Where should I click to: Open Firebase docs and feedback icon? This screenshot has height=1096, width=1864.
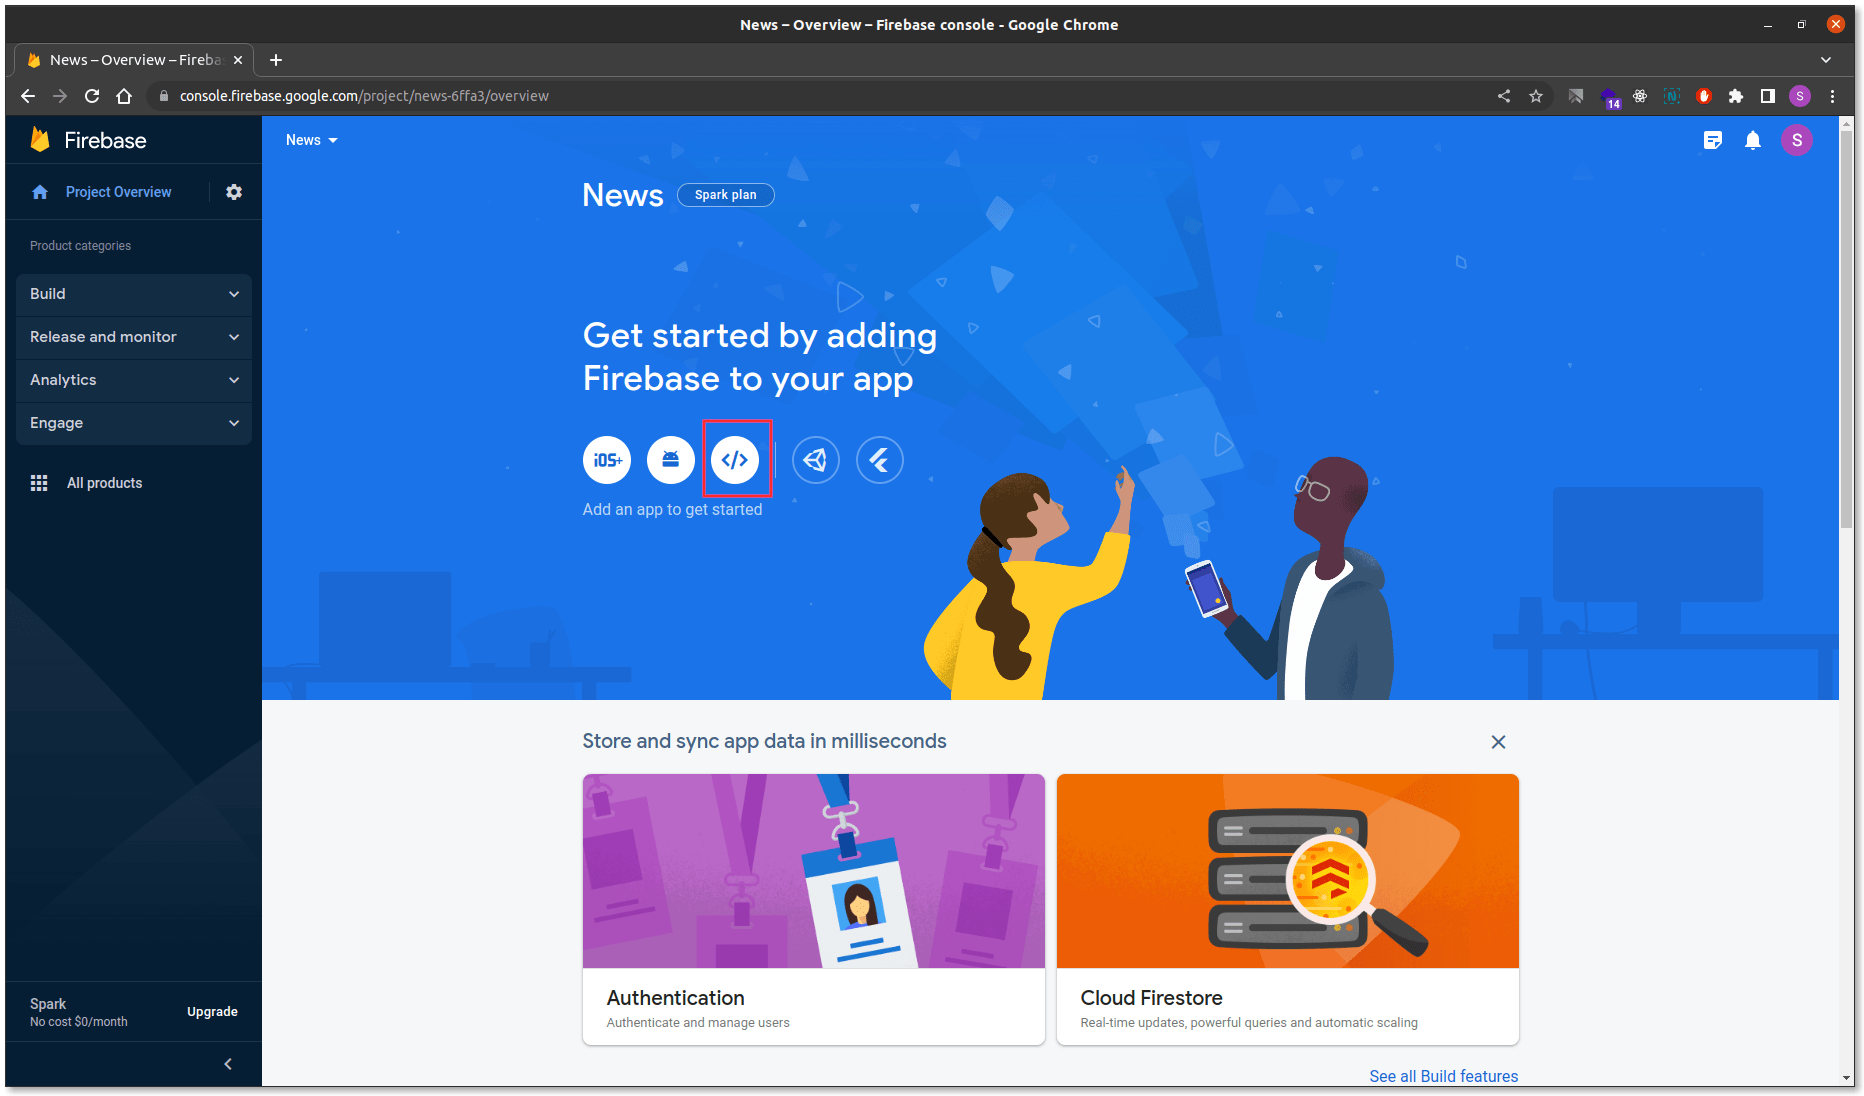[x=1713, y=141]
